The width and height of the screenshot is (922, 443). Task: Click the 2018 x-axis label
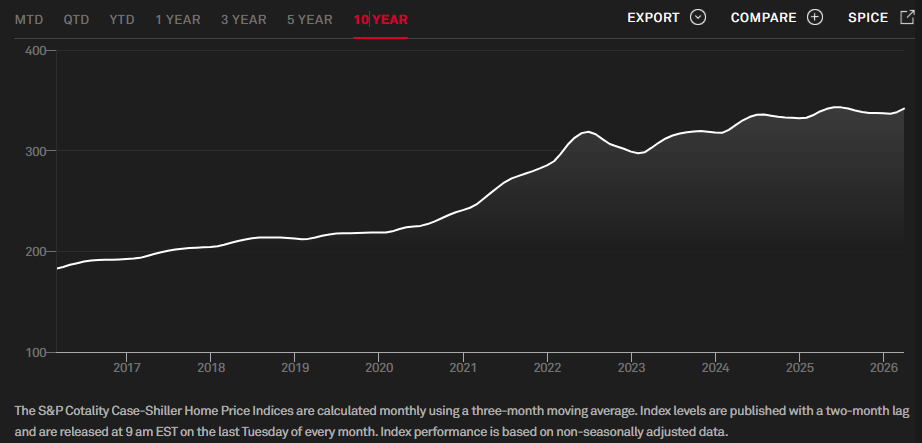click(x=211, y=368)
